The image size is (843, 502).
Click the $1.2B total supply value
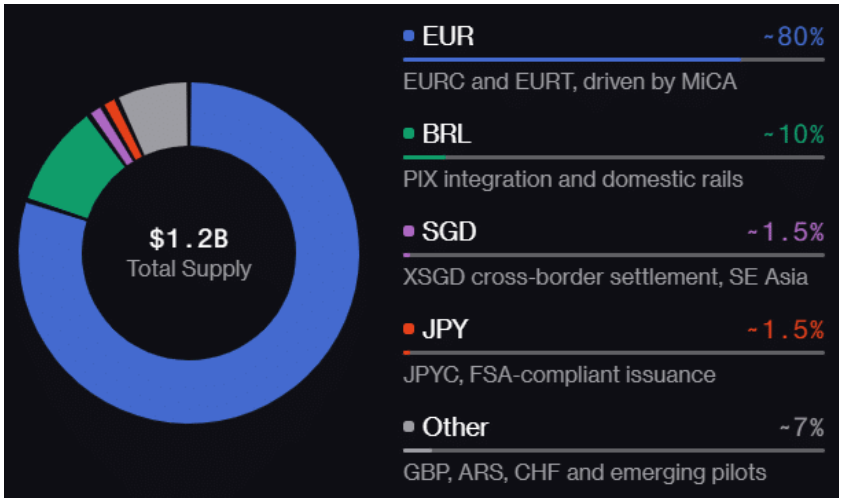188,239
